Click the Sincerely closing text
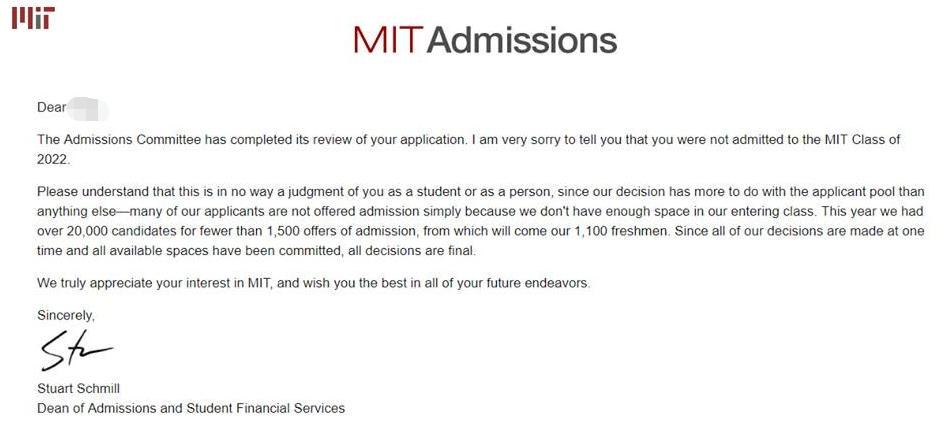This screenshot has width=945, height=434. coord(66,315)
